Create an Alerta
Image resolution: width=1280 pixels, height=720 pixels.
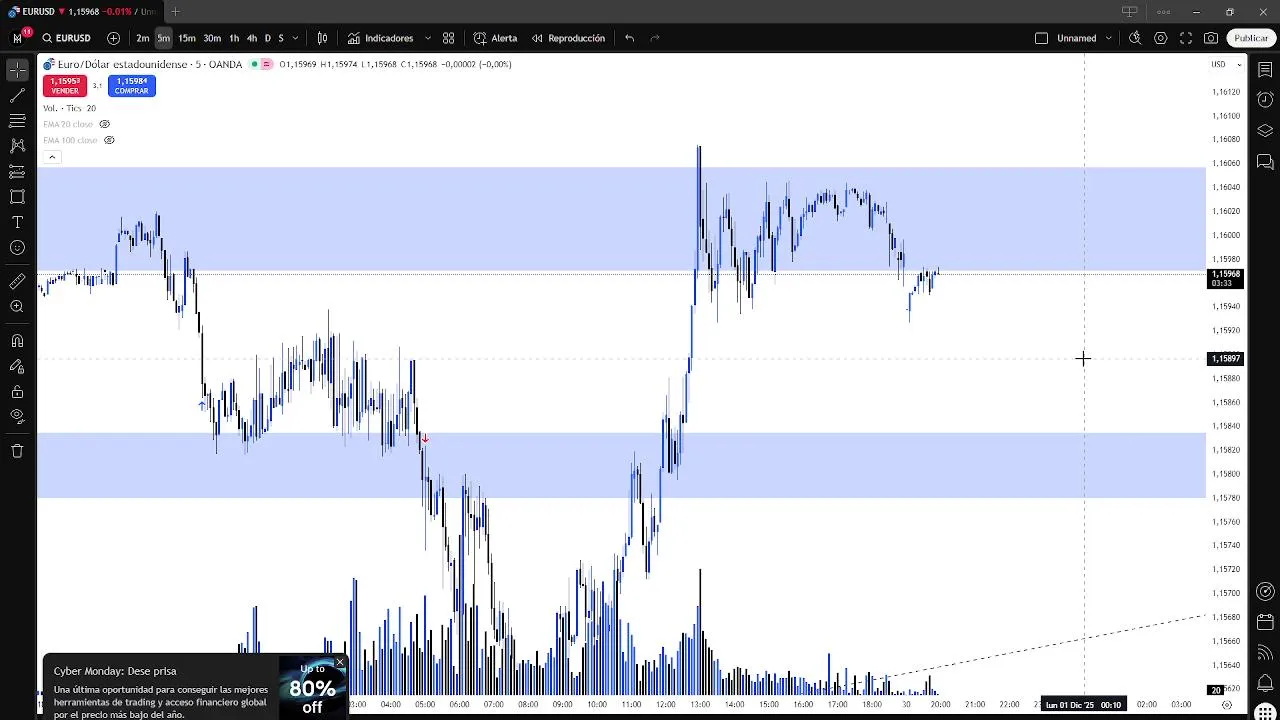coord(496,38)
